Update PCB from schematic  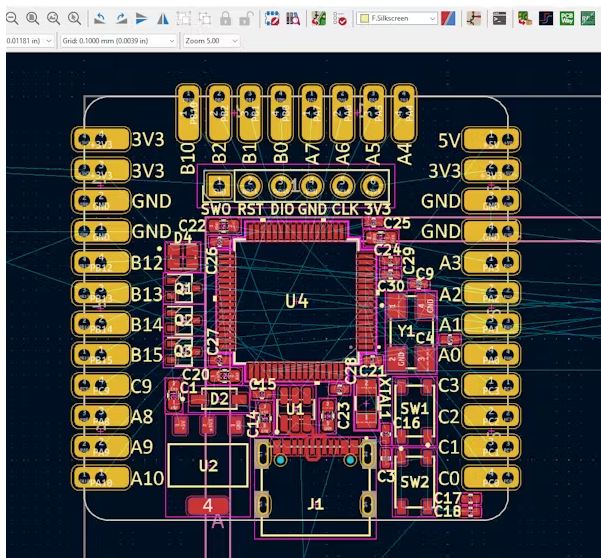[x=318, y=18]
